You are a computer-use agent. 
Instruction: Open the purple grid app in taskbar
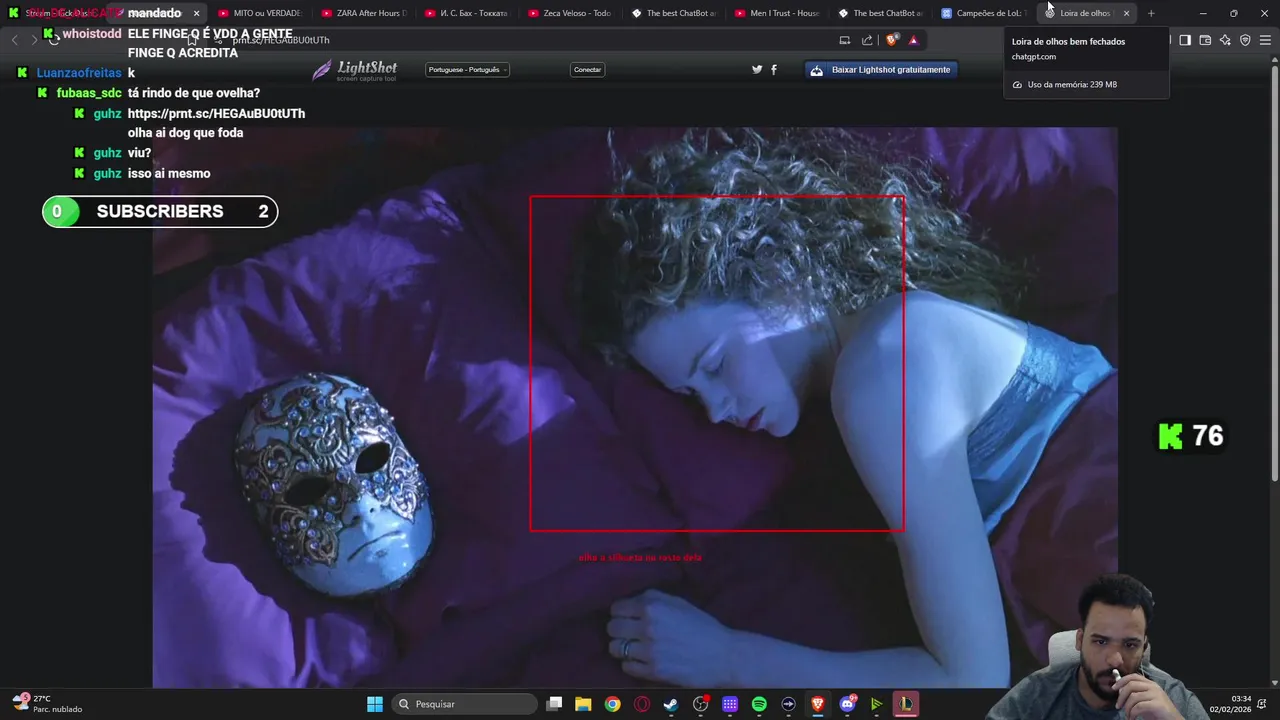730,704
